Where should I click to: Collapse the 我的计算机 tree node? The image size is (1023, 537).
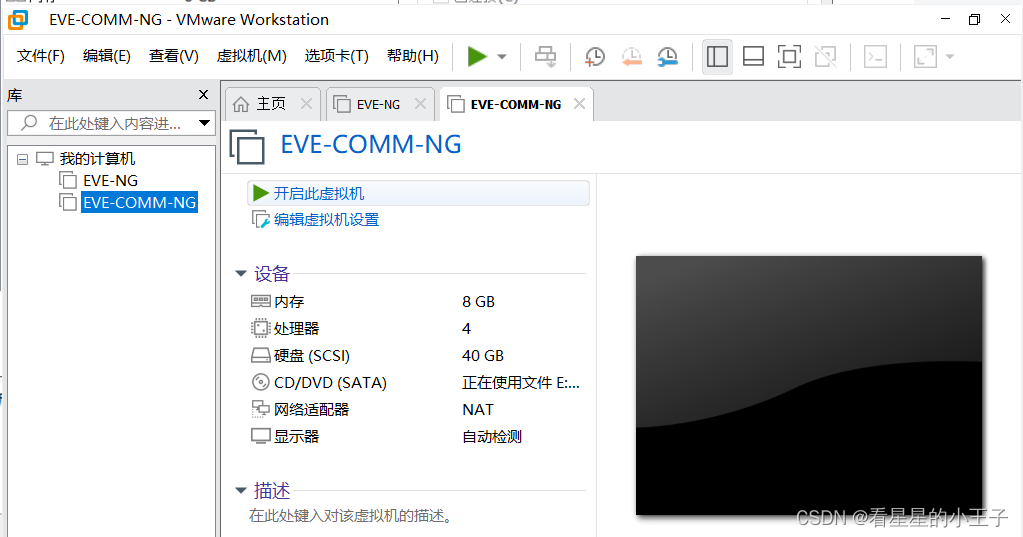23,159
